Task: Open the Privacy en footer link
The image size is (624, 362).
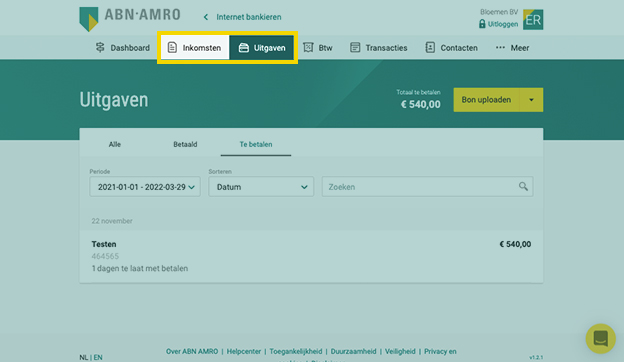Action: pyautogui.click(x=440, y=351)
